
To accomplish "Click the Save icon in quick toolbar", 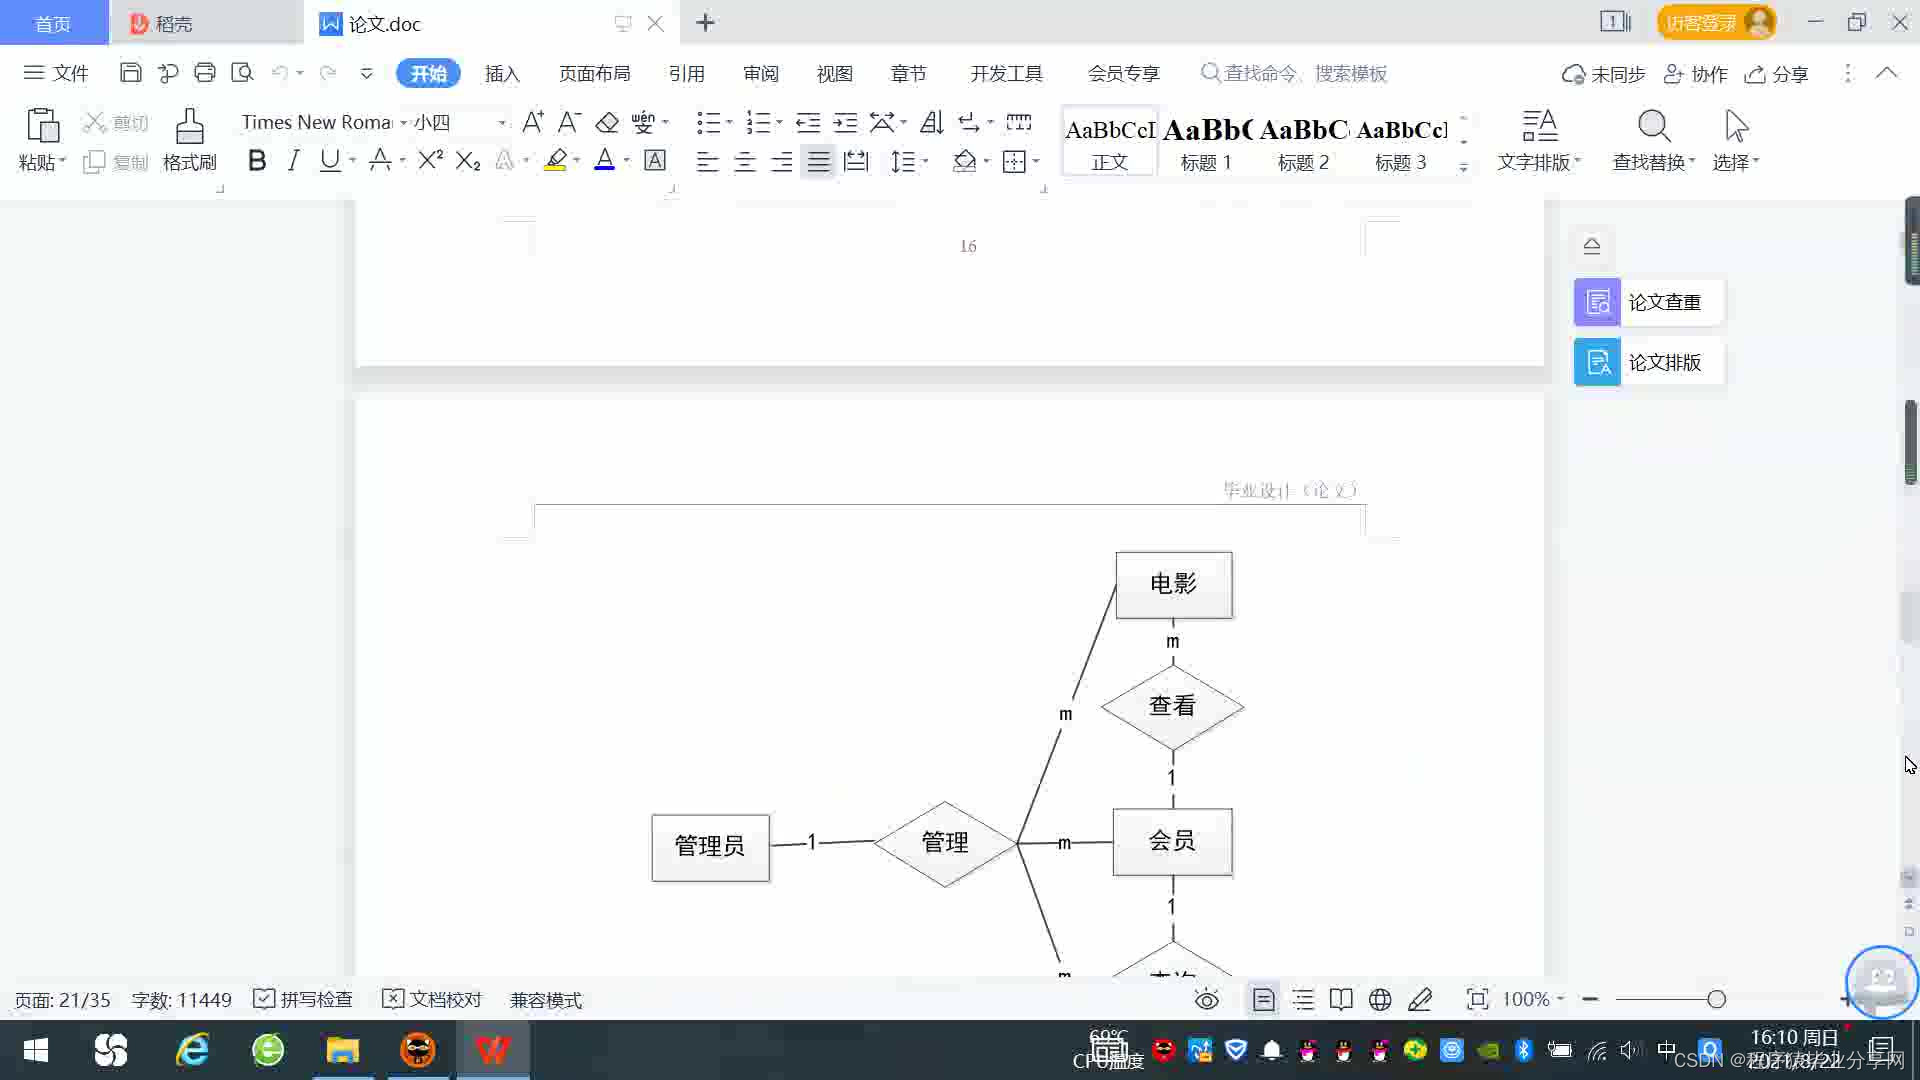I will [130, 73].
